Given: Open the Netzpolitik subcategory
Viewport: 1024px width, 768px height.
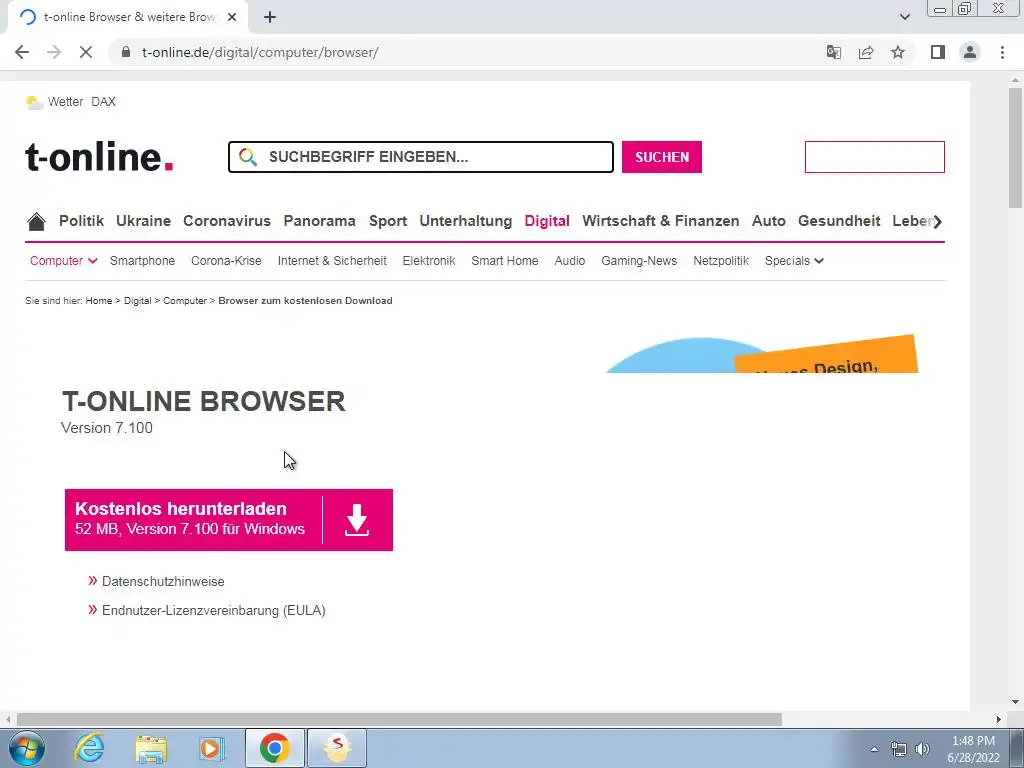Looking at the screenshot, I should pyautogui.click(x=721, y=261).
